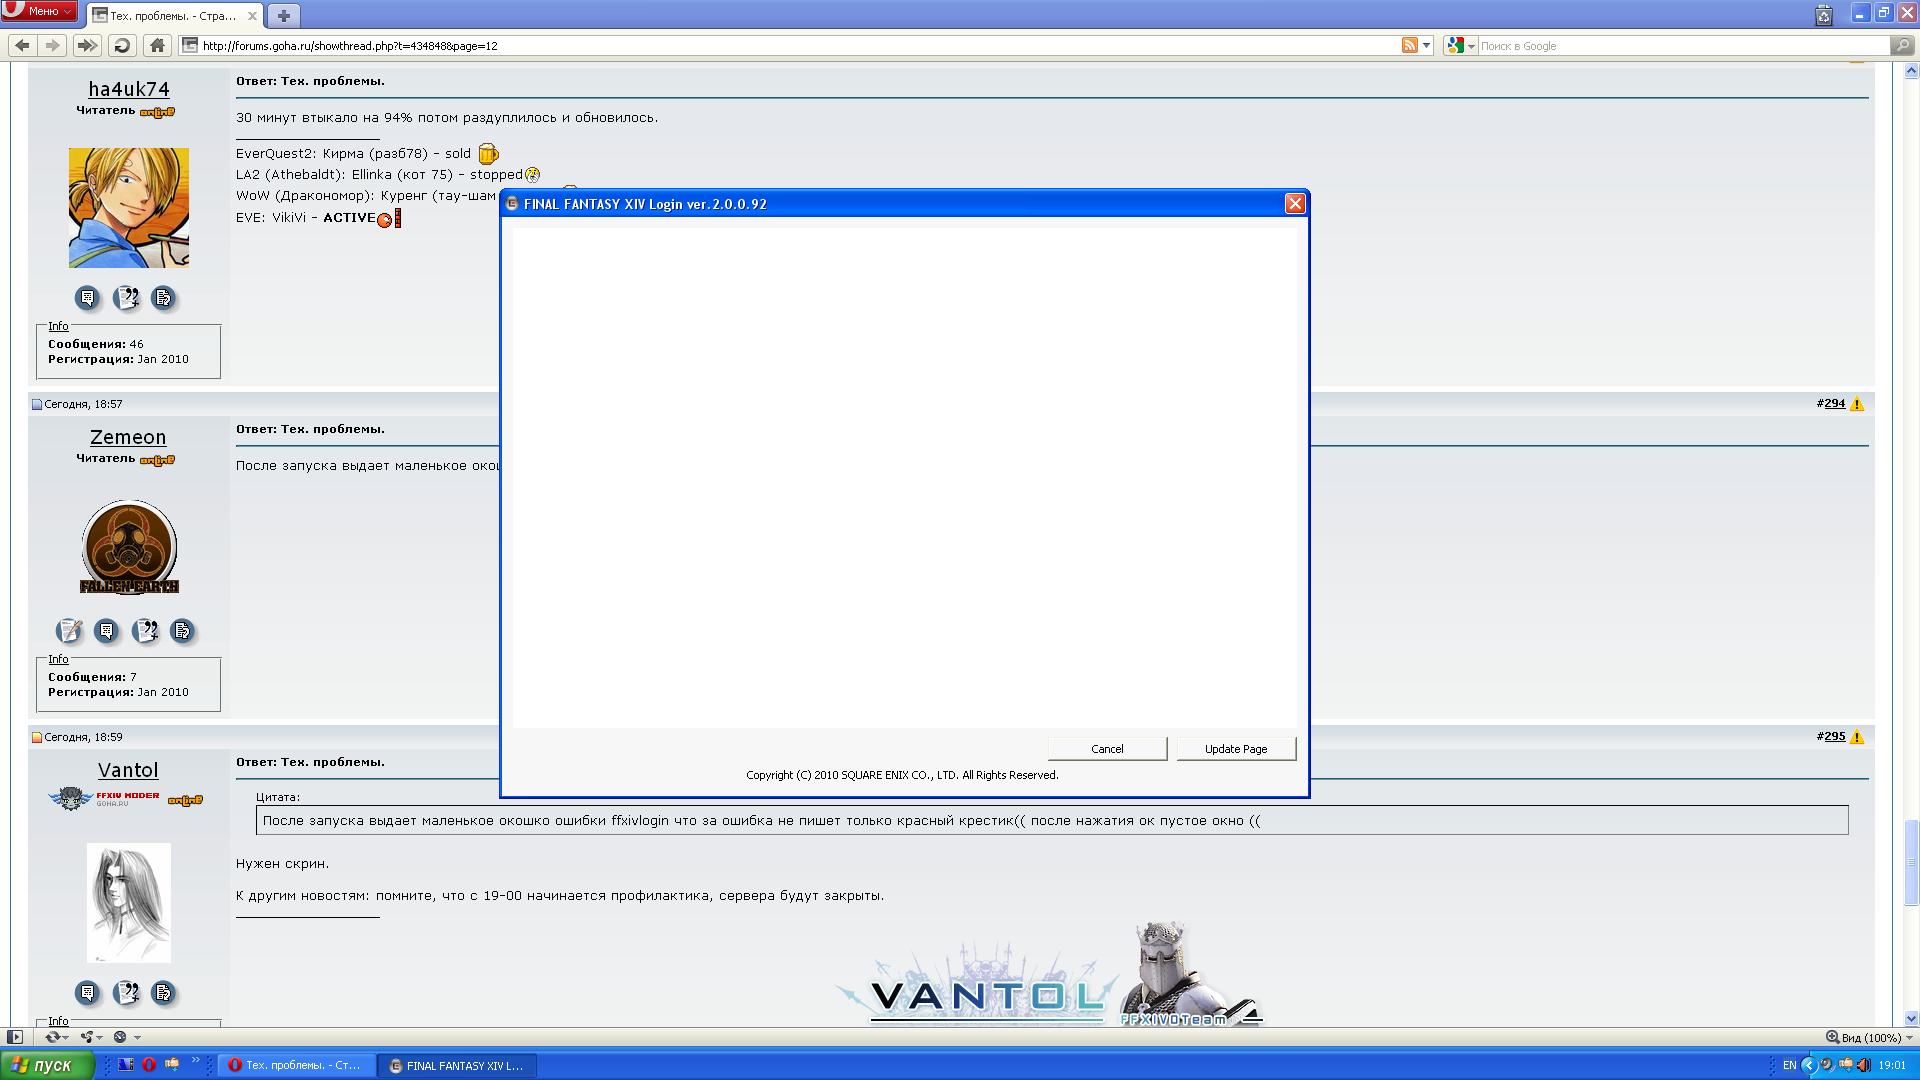Click the RSS feed icon in address bar
This screenshot has height=1080, width=1920.
coord(1409,45)
